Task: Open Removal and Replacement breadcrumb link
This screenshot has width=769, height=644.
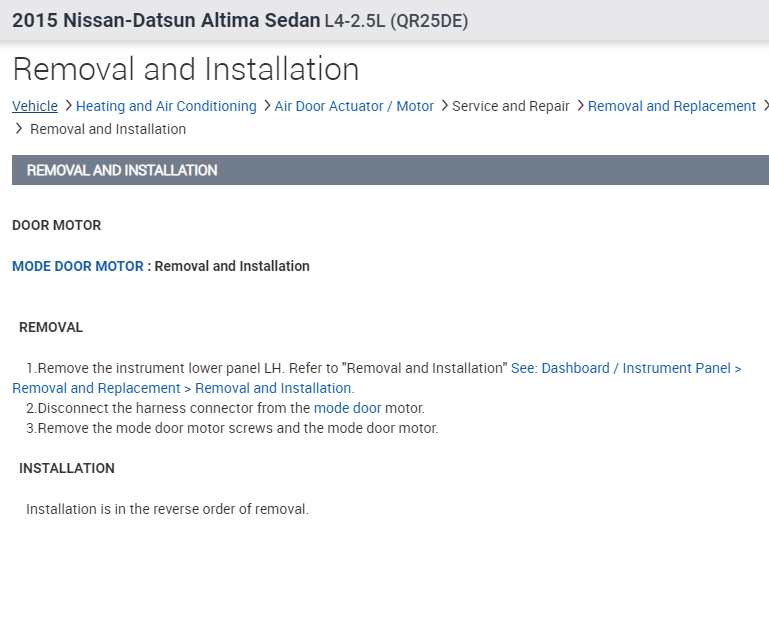Action: pyautogui.click(x=671, y=106)
